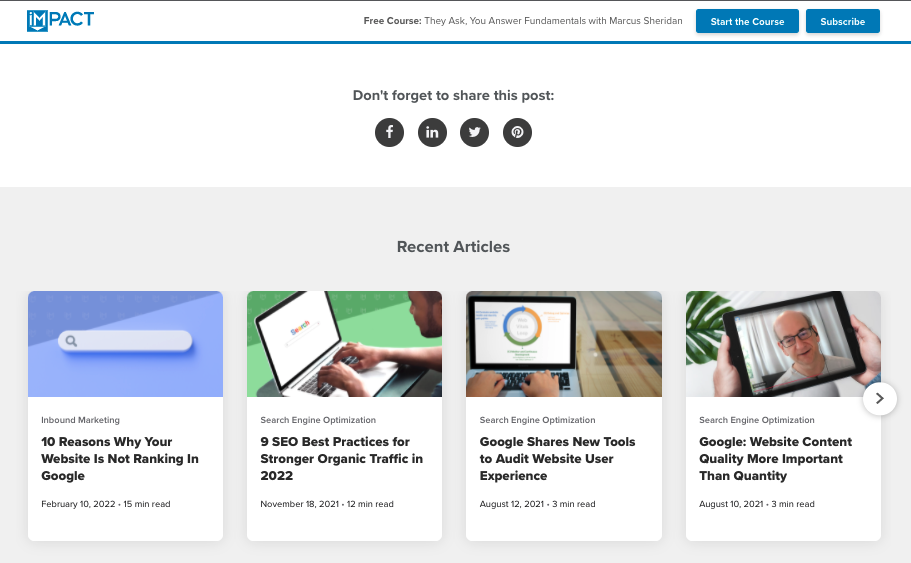Share this post on Twitter
This screenshot has height=563, width=911.
coord(475,132)
